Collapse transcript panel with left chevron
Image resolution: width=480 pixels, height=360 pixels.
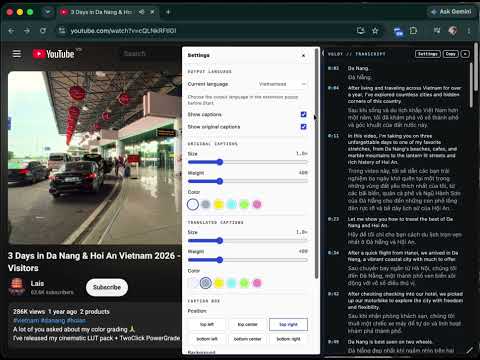click(323, 54)
